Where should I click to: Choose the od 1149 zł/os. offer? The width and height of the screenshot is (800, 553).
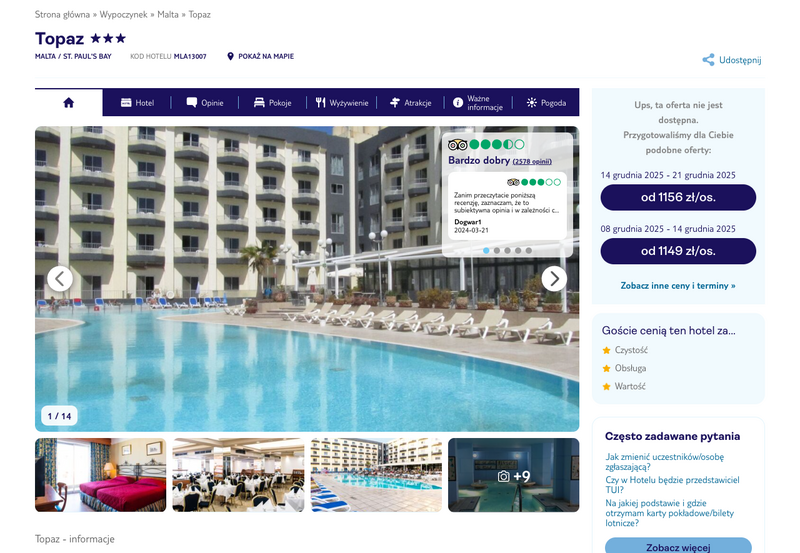[678, 251]
